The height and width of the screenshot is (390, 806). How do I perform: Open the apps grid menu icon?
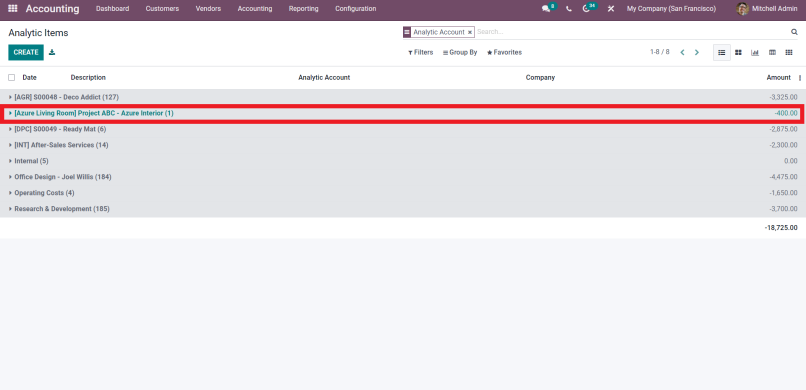13,9
